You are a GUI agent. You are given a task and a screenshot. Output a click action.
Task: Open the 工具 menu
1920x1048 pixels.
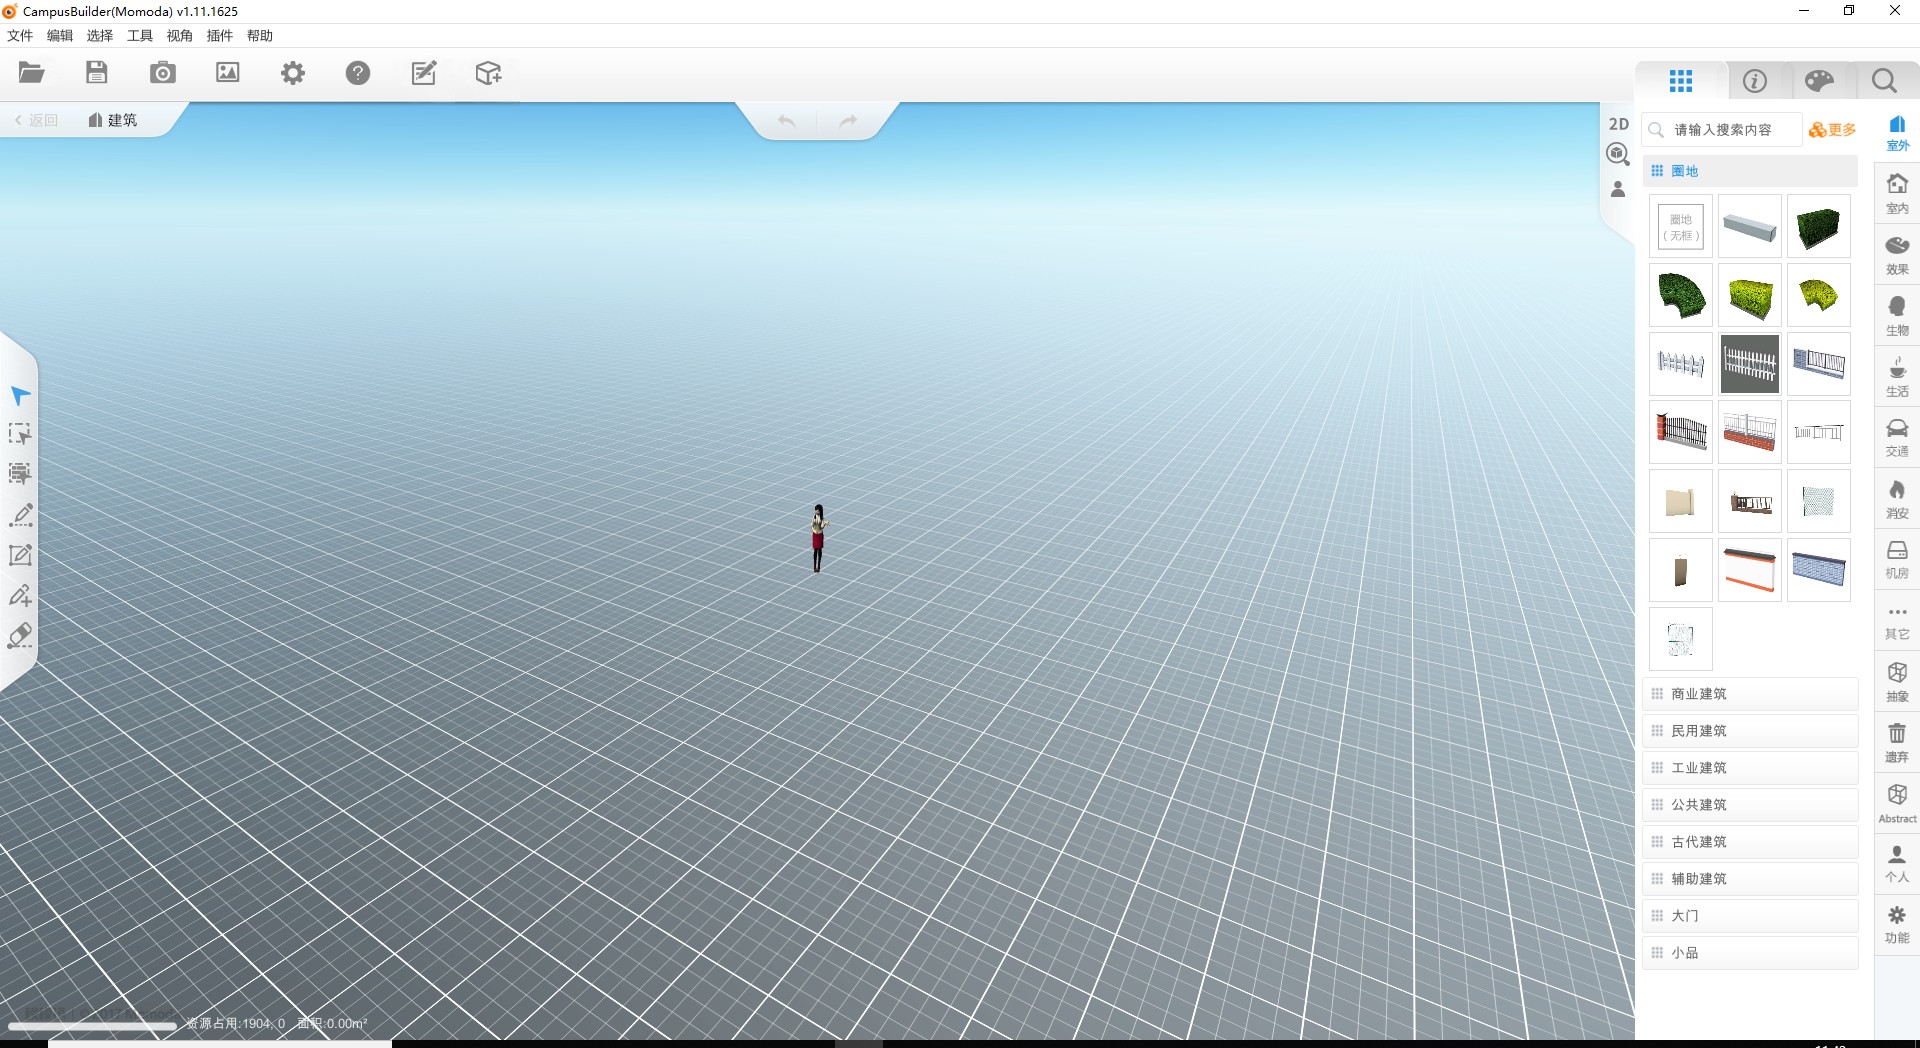click(140, 36)
